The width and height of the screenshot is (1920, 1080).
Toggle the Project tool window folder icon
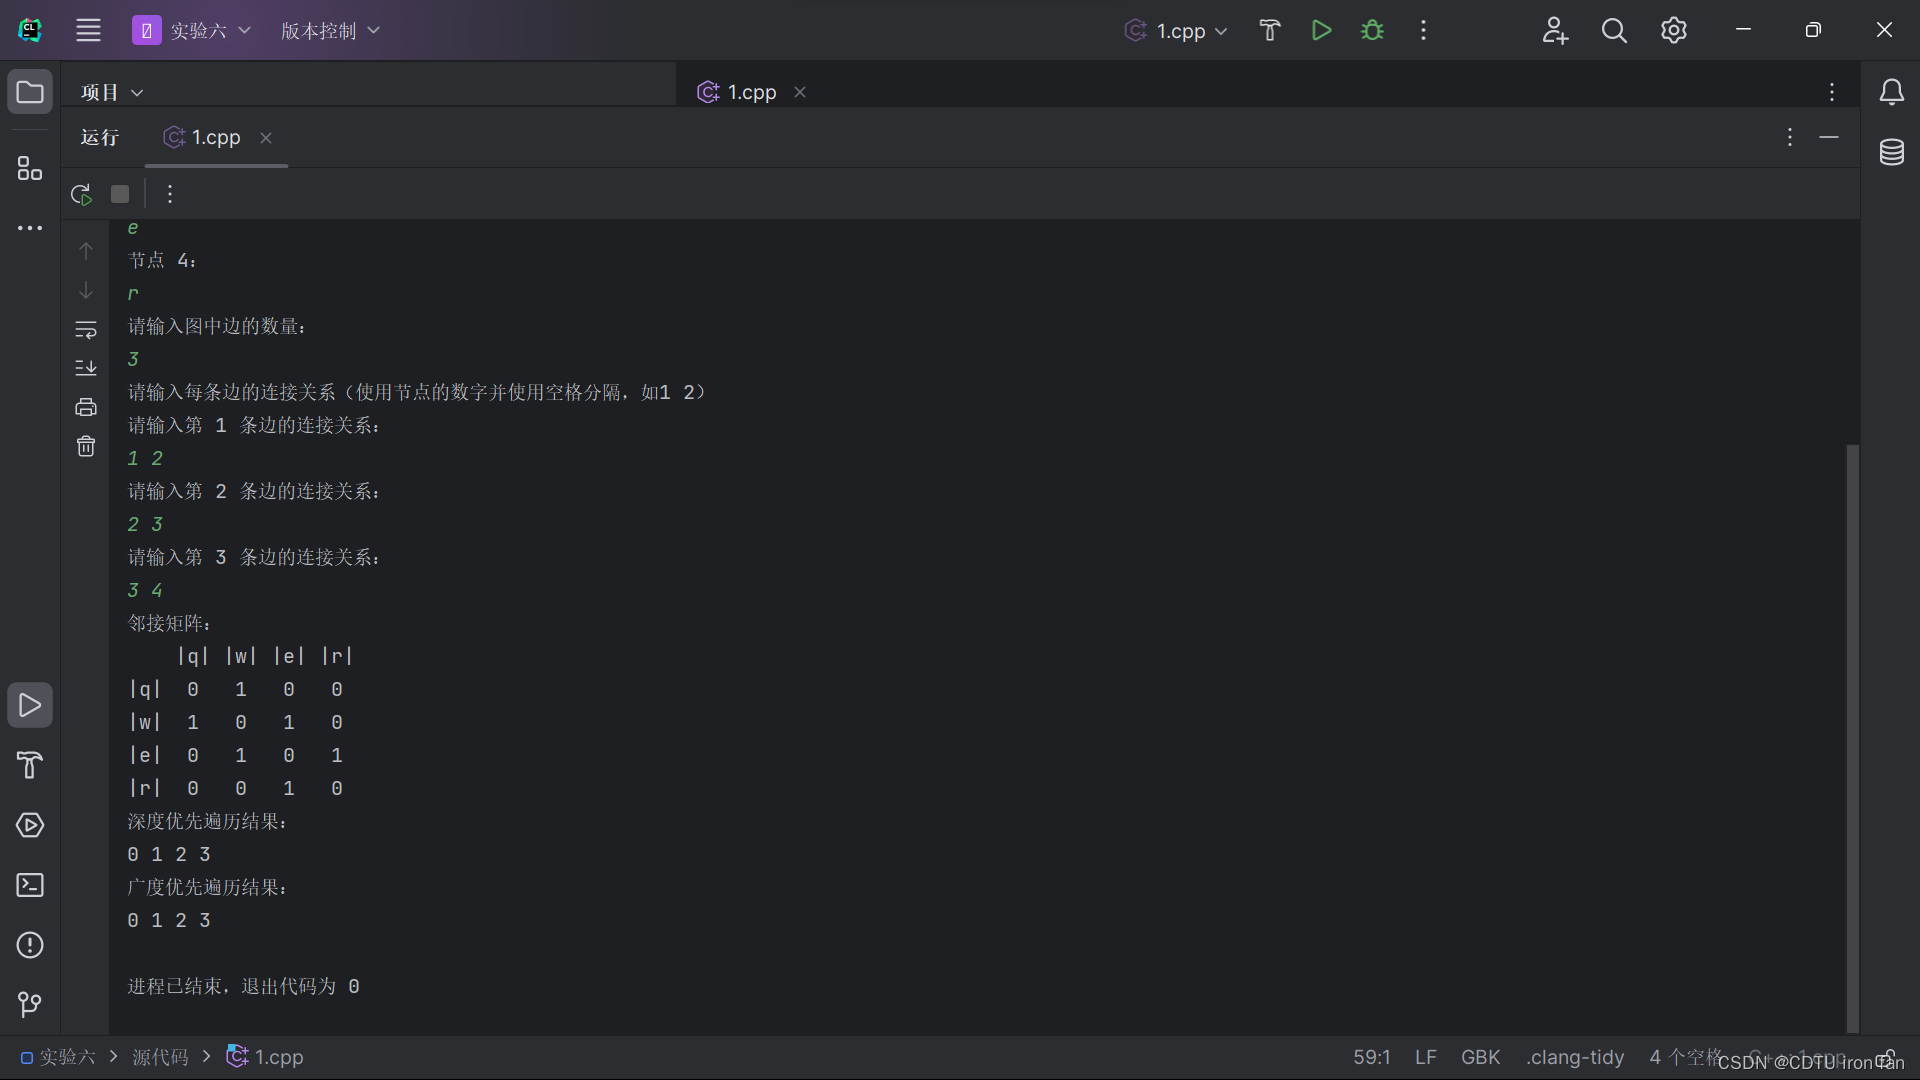tap(30, 92)
